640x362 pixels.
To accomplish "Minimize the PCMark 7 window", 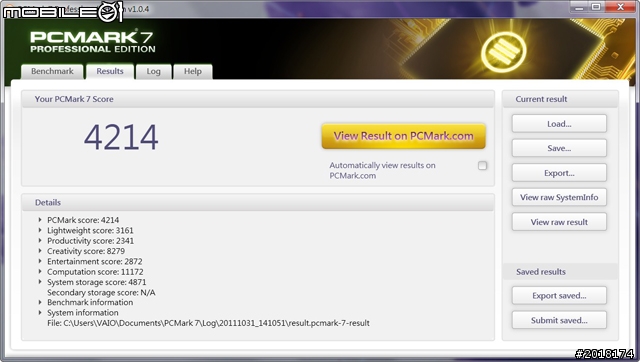I will click(x=579, y=7).
